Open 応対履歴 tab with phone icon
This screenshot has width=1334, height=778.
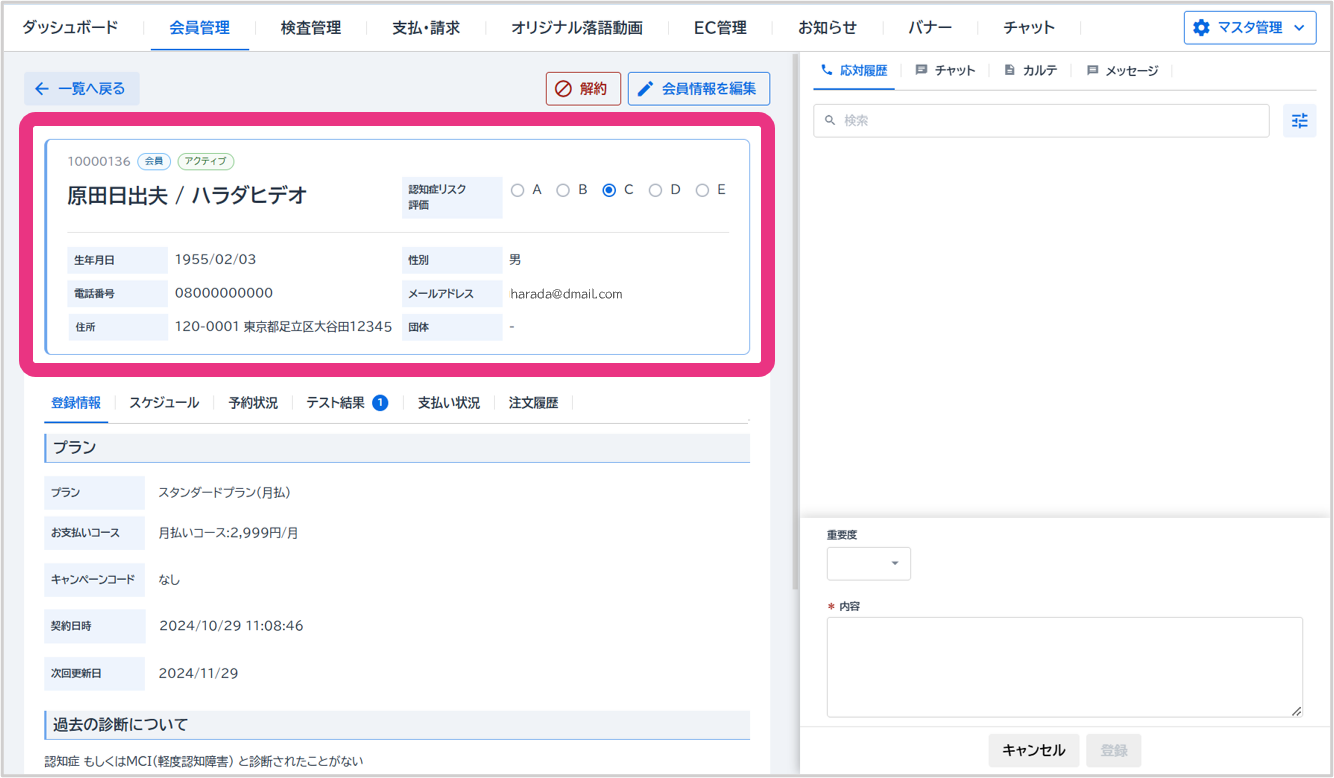854,71
